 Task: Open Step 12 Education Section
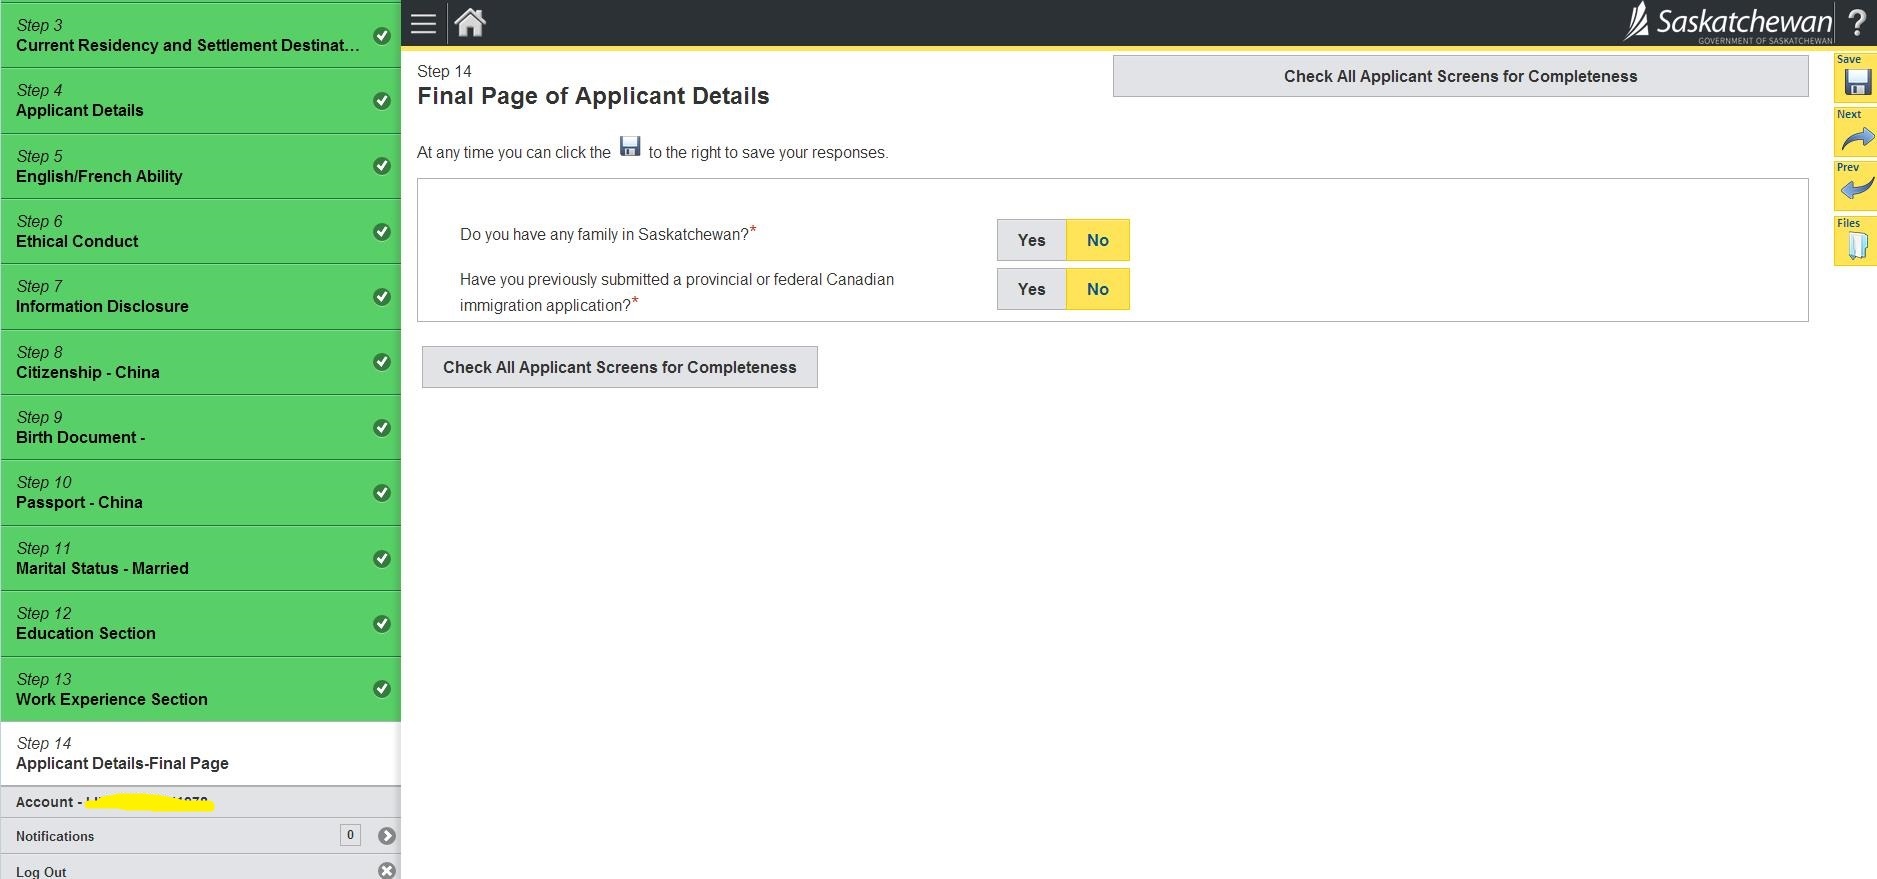click(200, 624)
